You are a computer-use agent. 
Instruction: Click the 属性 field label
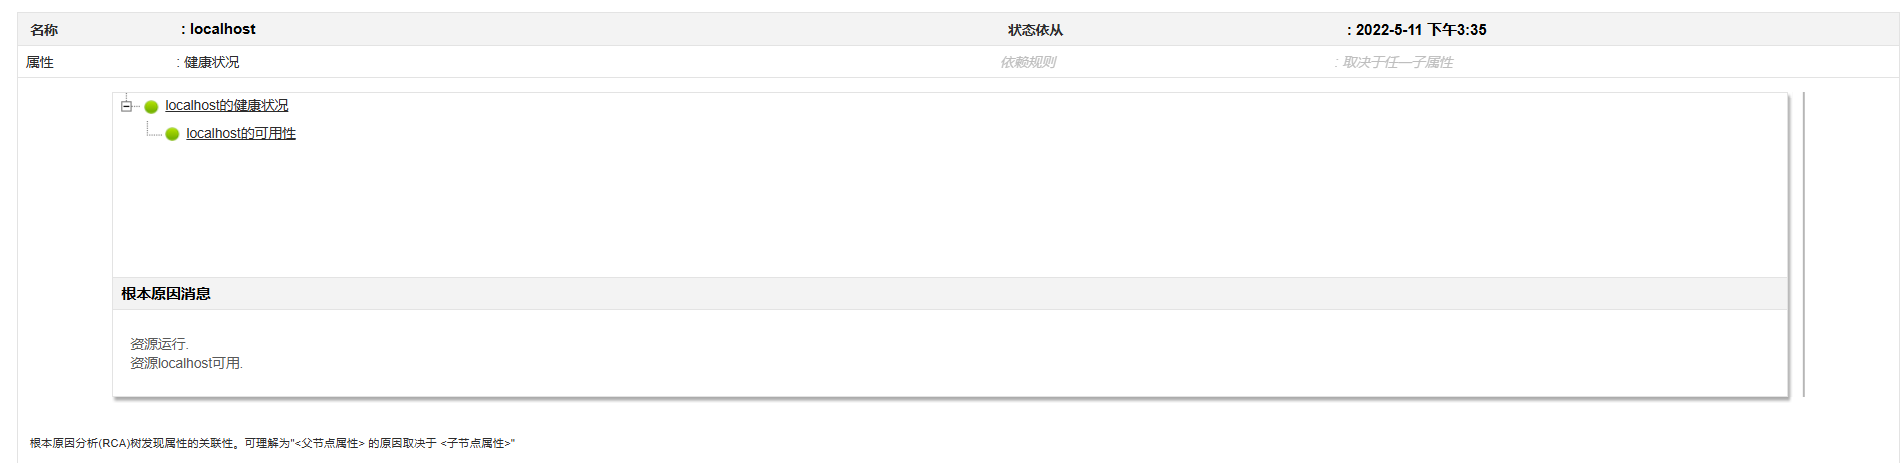point(40,62)
